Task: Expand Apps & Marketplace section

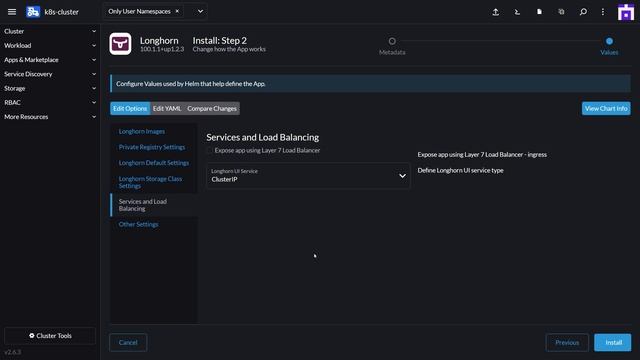Action: pyautogui.click(x=50, y=60)
